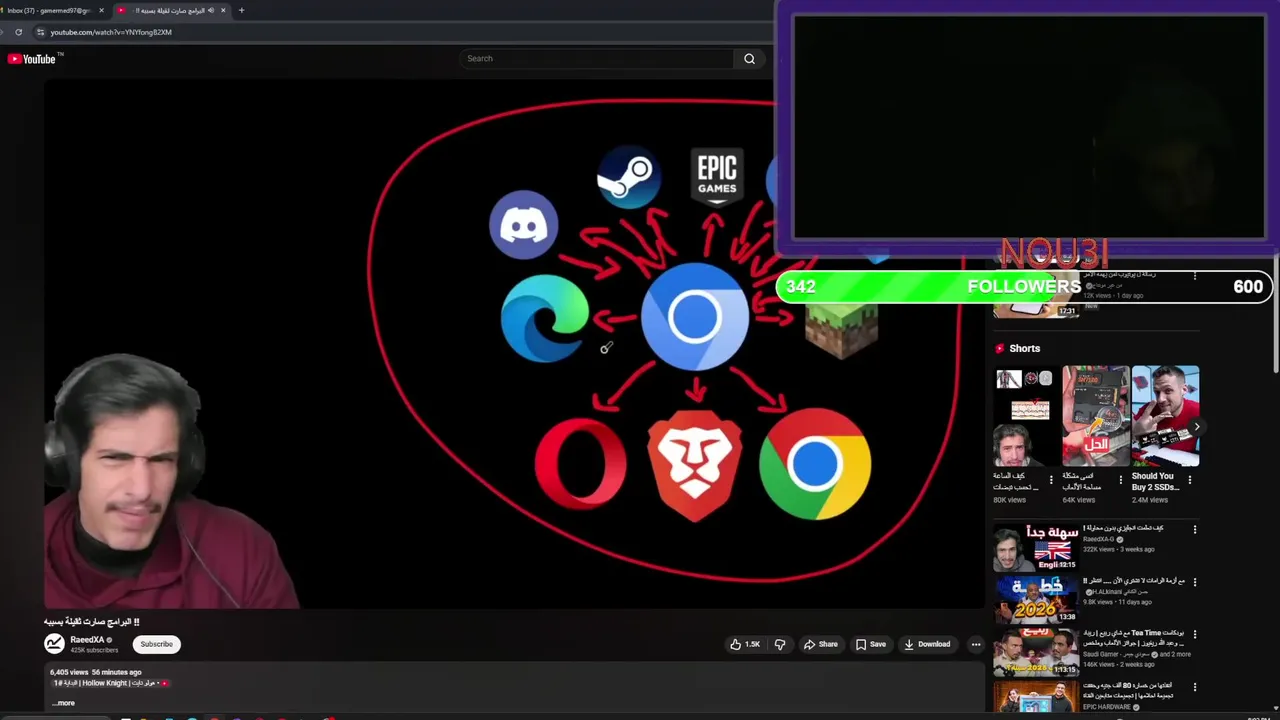Screen dimensions: 1280x720
Task: Click the Shorts section logo
Action: [x=1000, y=349]
